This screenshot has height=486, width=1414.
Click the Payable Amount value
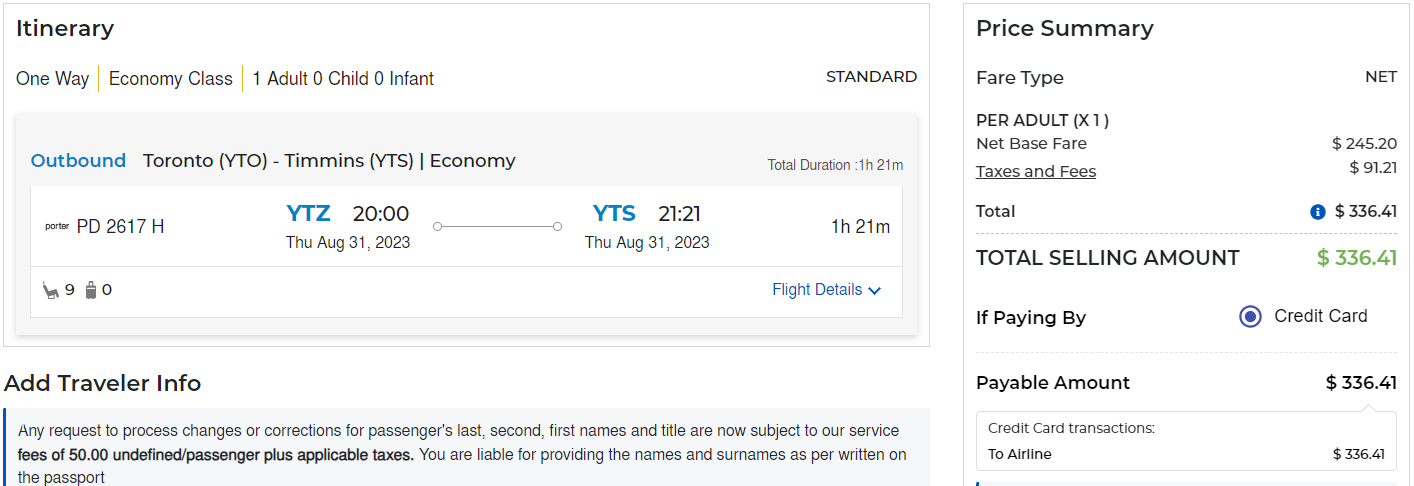(x=1361, y=383)
